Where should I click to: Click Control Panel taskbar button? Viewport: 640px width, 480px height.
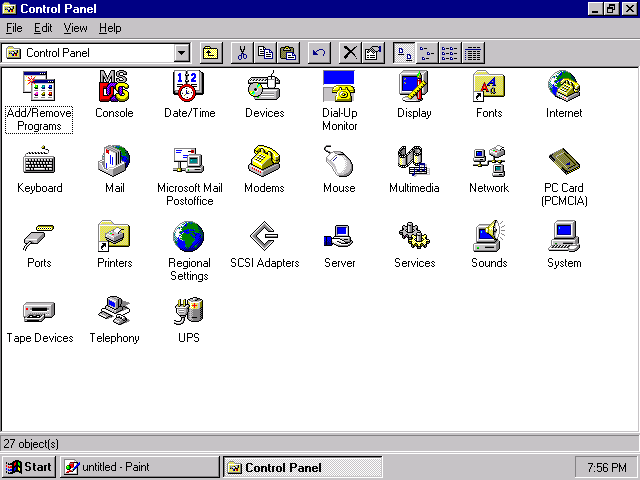click(x=302, y=467)
